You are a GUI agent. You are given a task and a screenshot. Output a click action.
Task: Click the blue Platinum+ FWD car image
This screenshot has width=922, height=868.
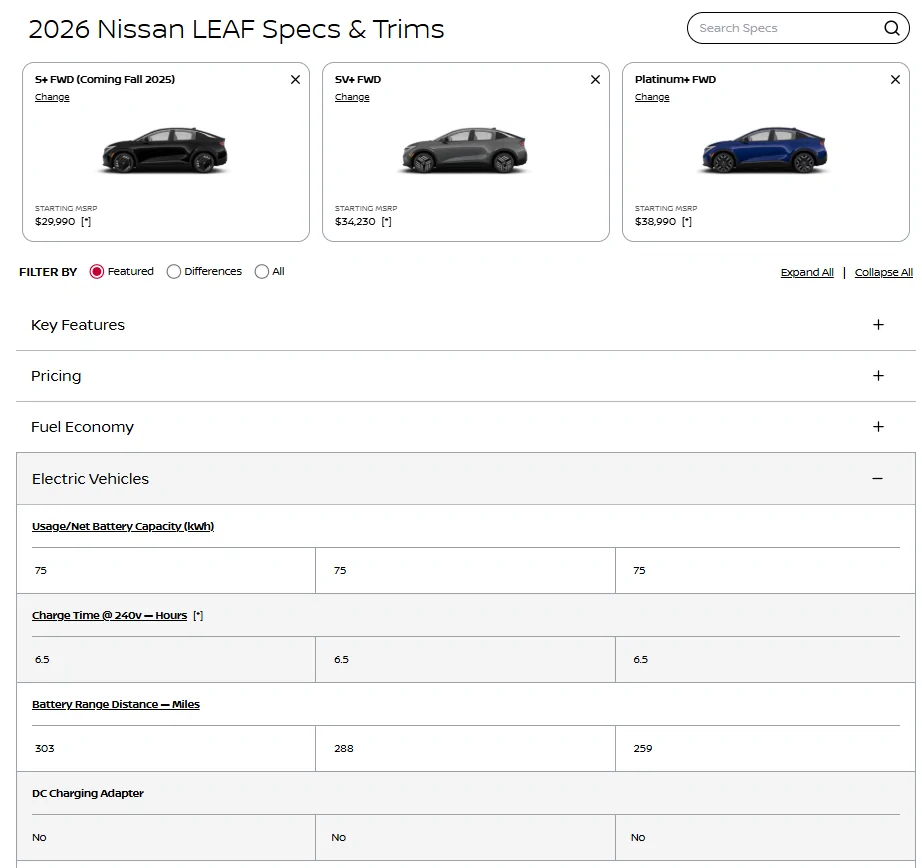point(764,148)
